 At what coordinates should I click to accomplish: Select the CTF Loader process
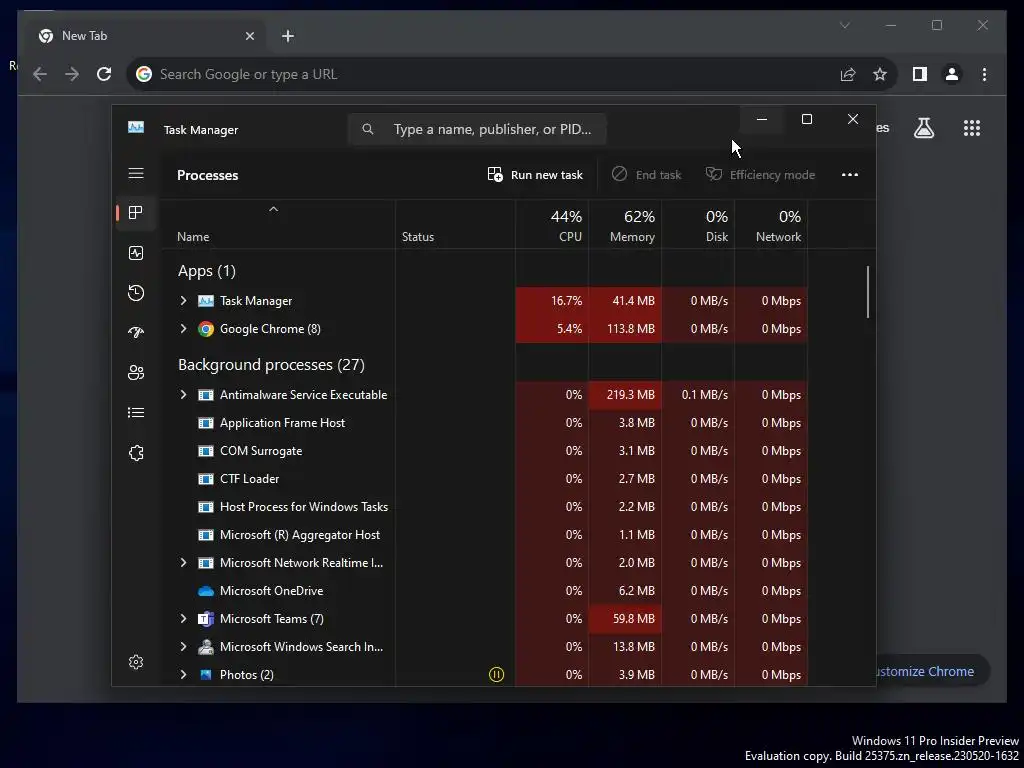pos(484,479)
